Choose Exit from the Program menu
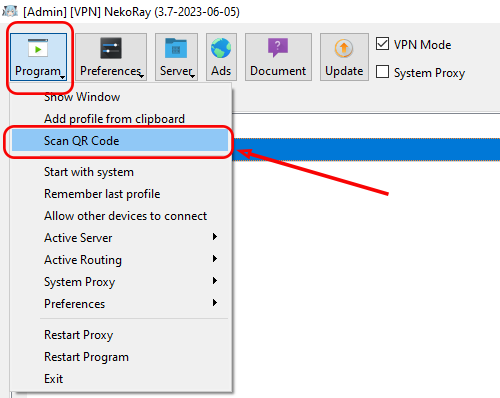The height and width of the screenshot is (398, 500). coord(121,379)
